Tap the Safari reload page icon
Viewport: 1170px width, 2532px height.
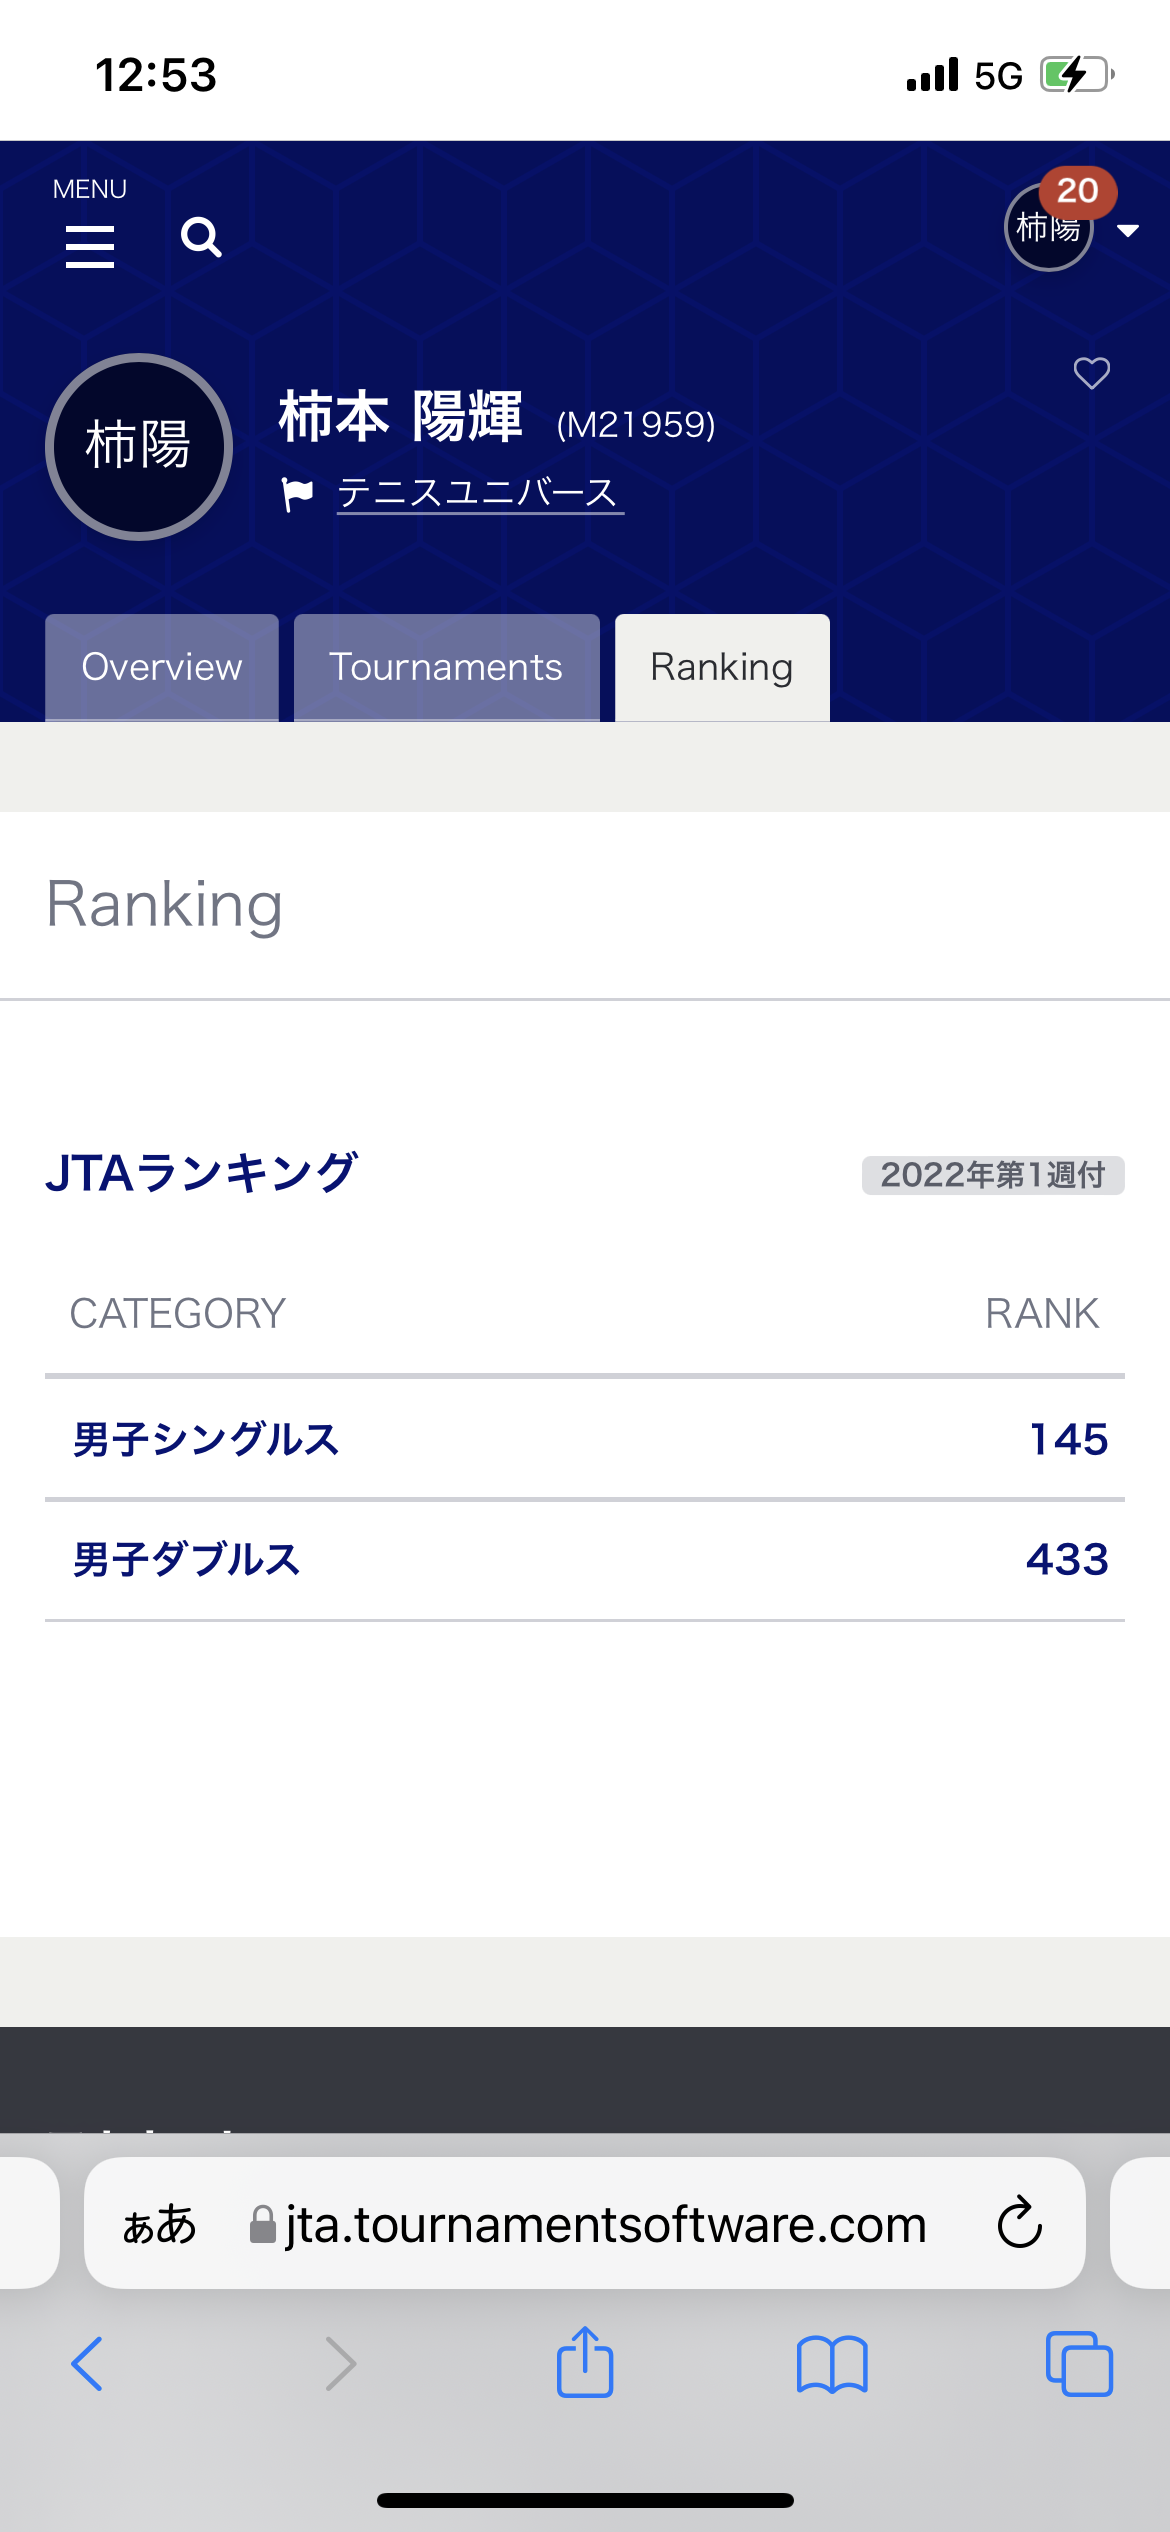coord(1019,2223)
